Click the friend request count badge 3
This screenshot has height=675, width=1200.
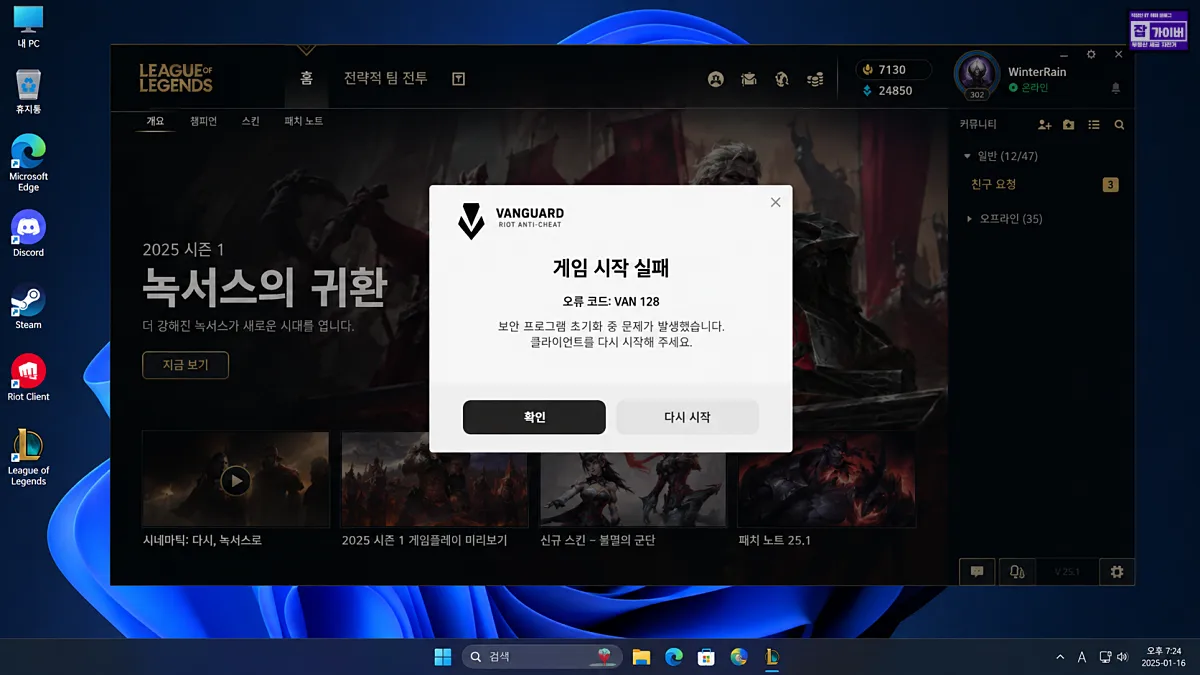[x=1110, y=185]
